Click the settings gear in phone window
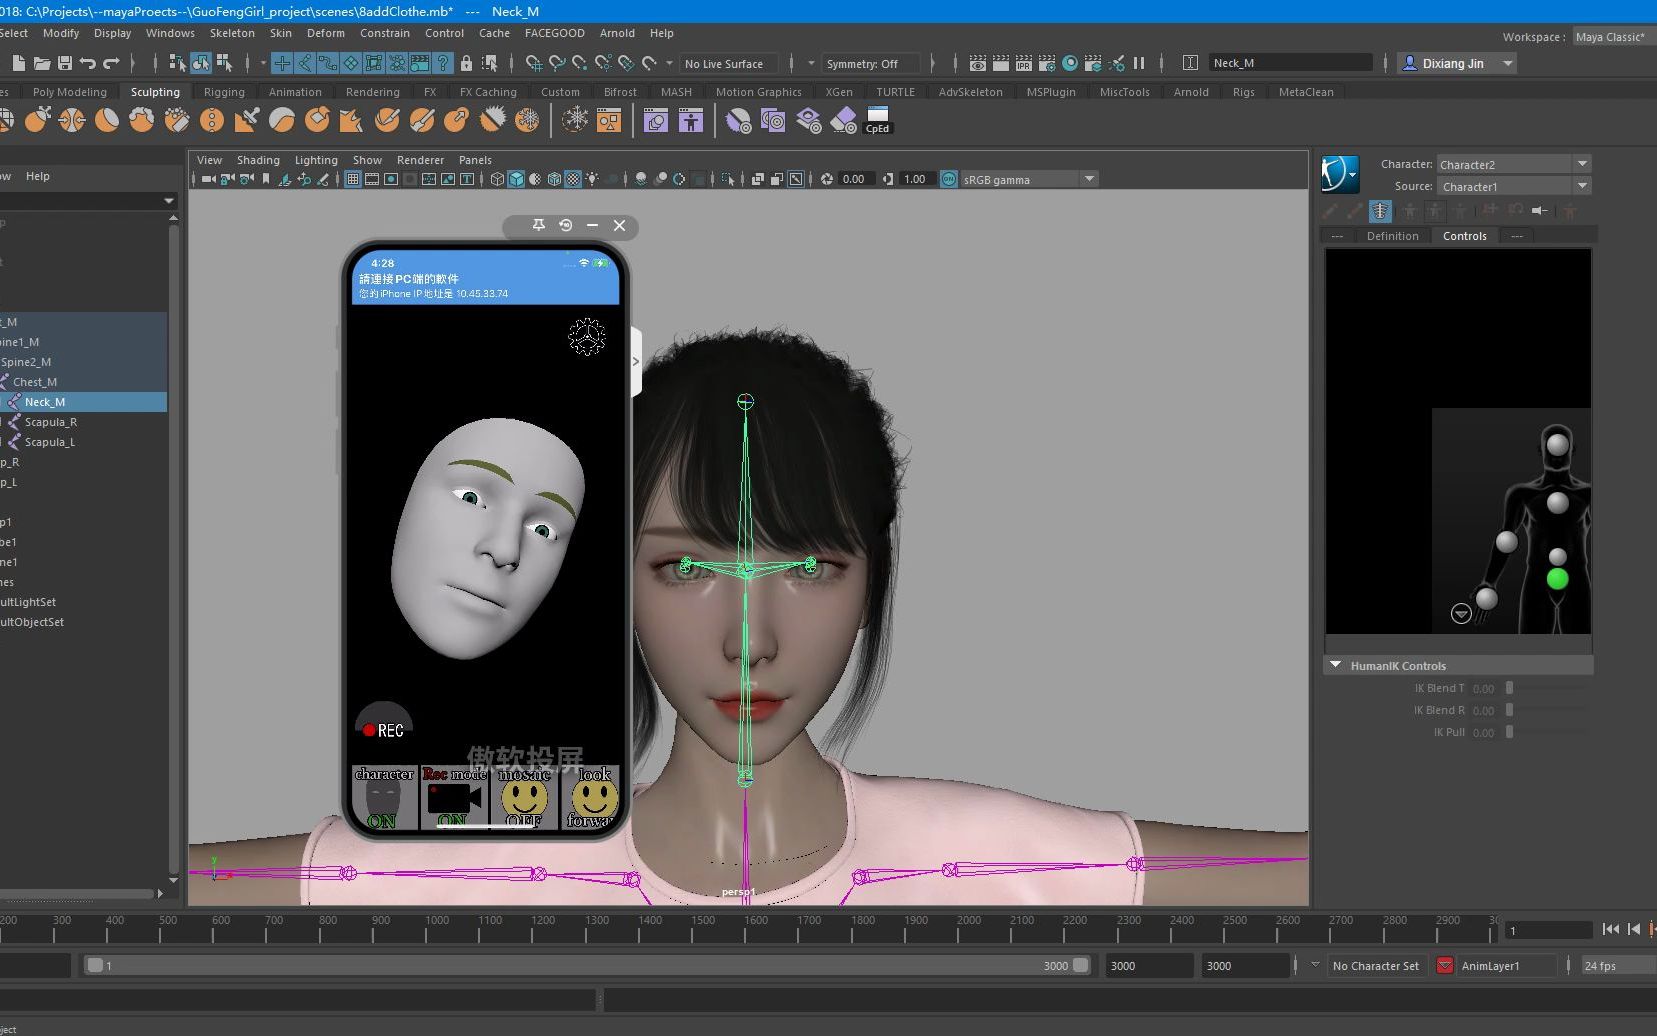 587,337
